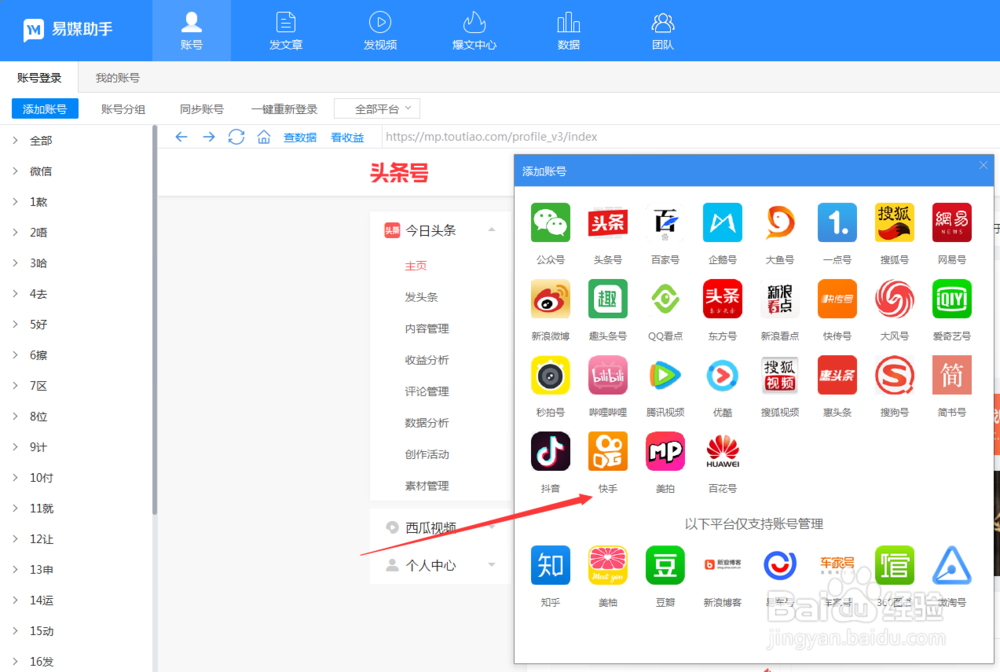Open the 数据 top navigation tab
Screen dimensions: 1000x672
(568, 31)
